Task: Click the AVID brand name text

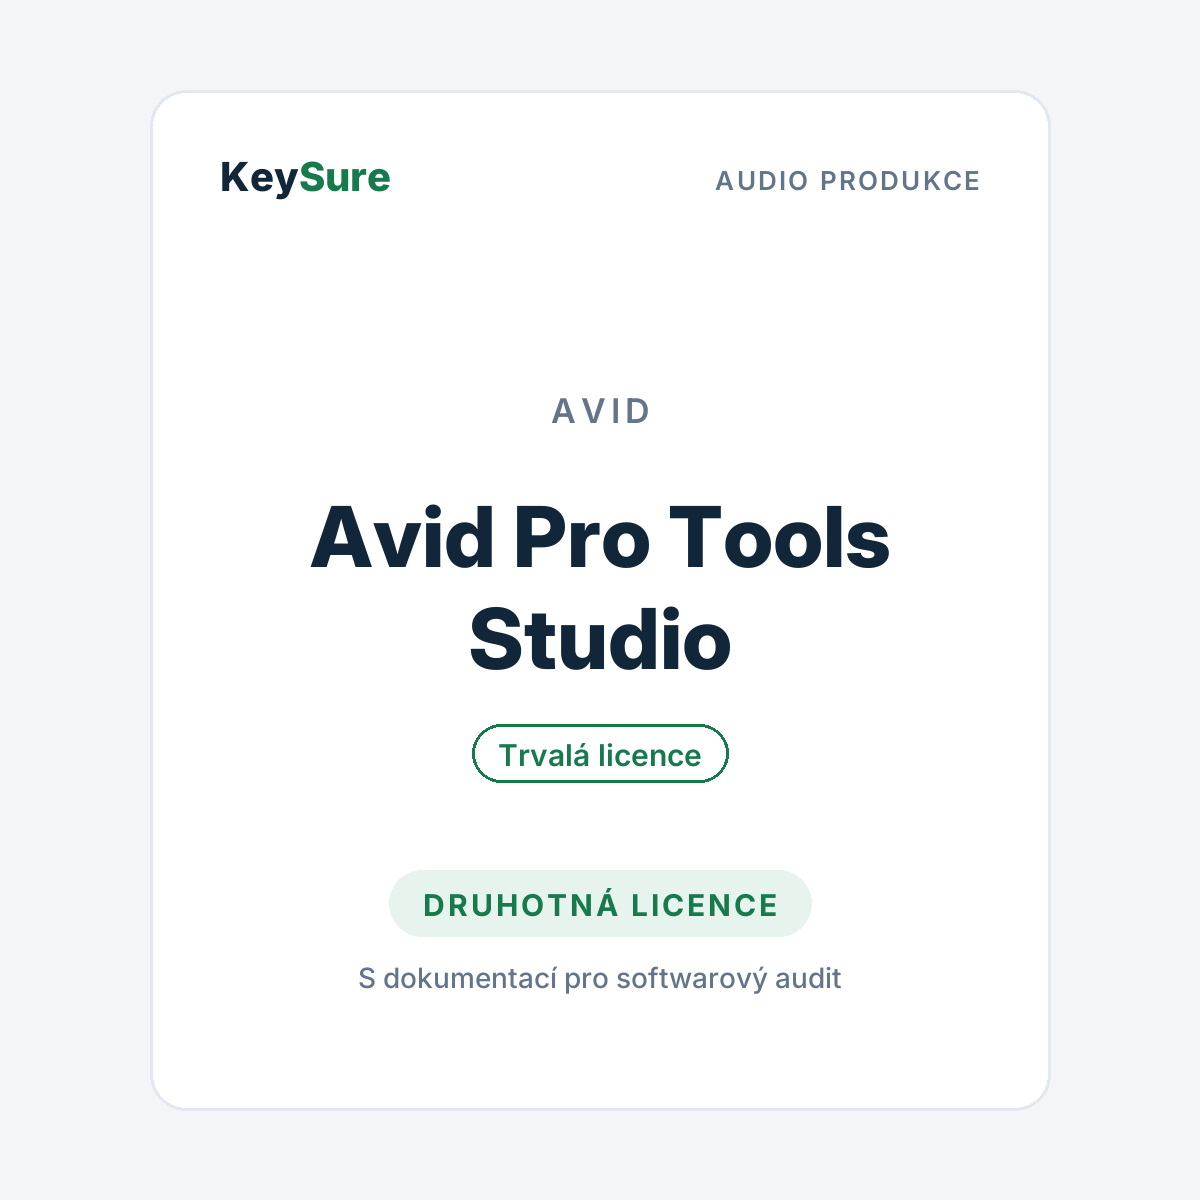Action: (x=601, y=411)
